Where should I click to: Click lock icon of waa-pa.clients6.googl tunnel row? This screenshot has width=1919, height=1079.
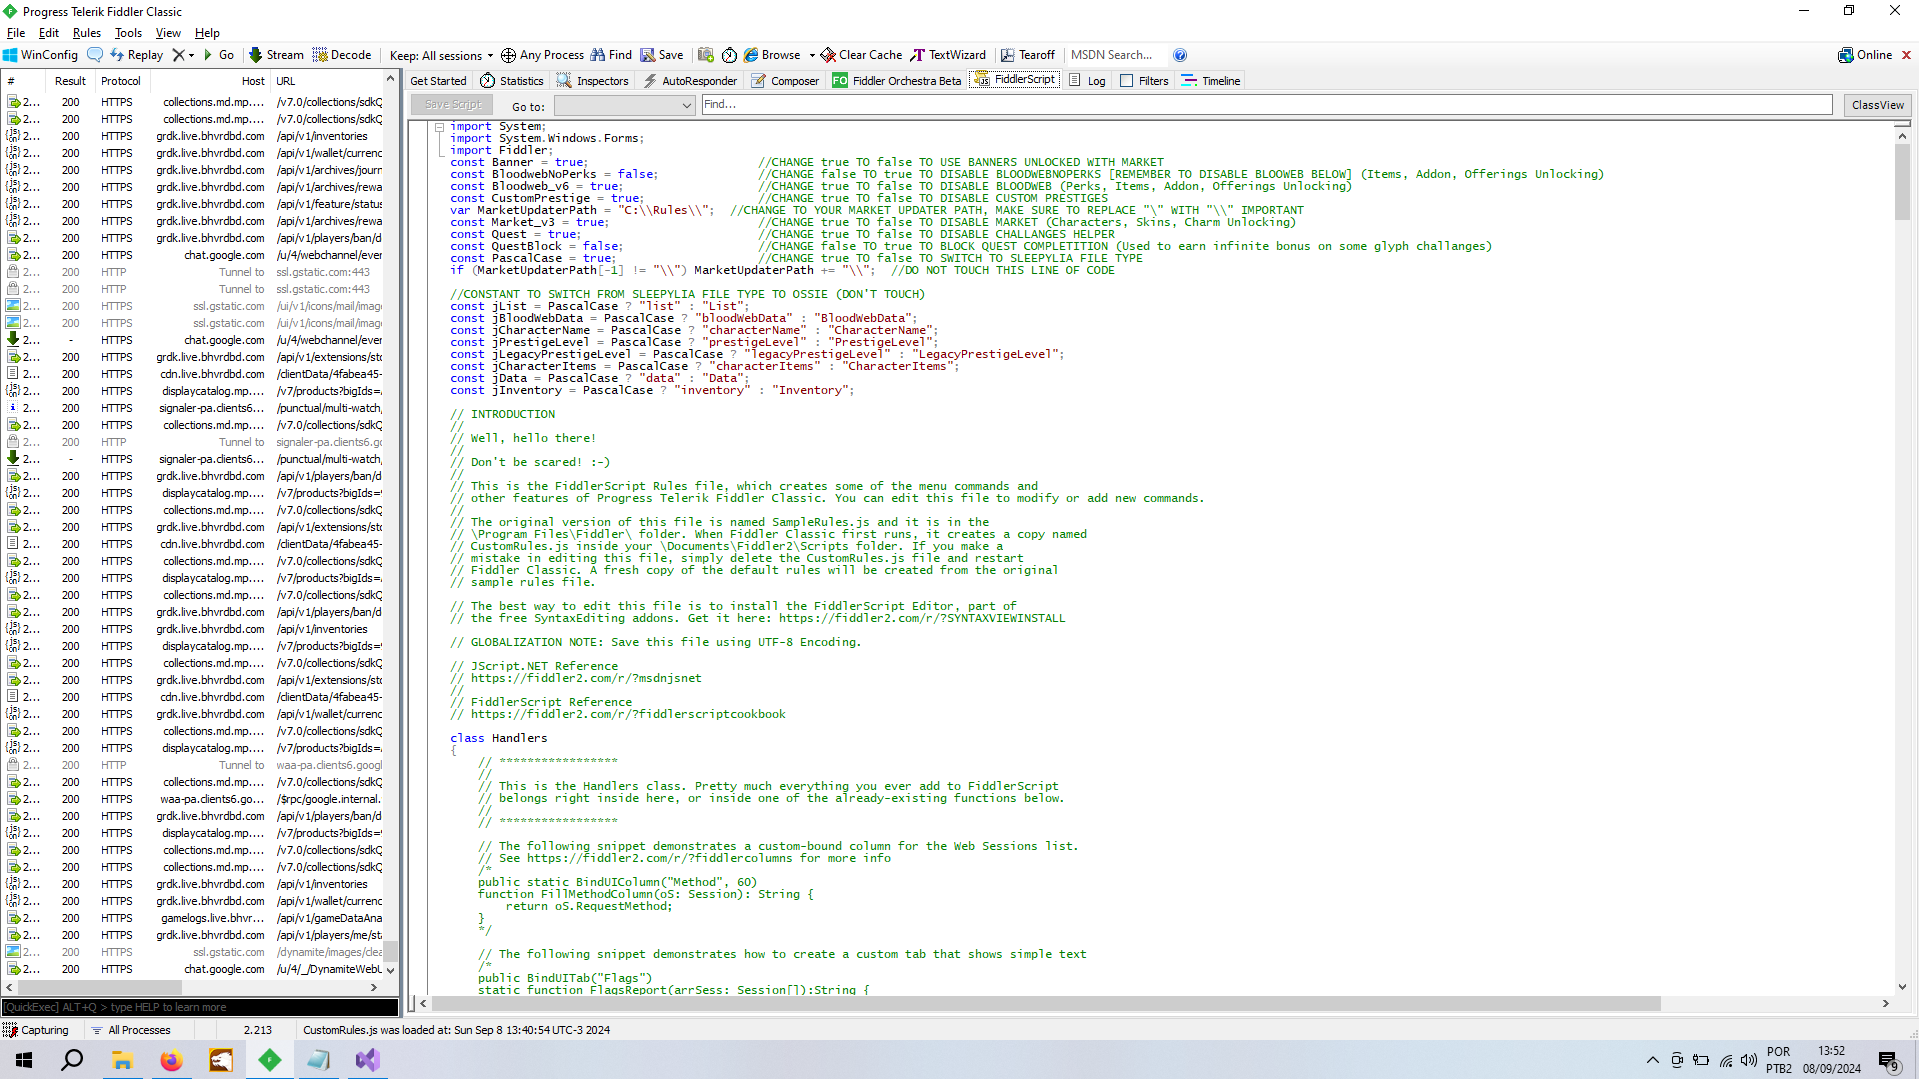(13, 765)
